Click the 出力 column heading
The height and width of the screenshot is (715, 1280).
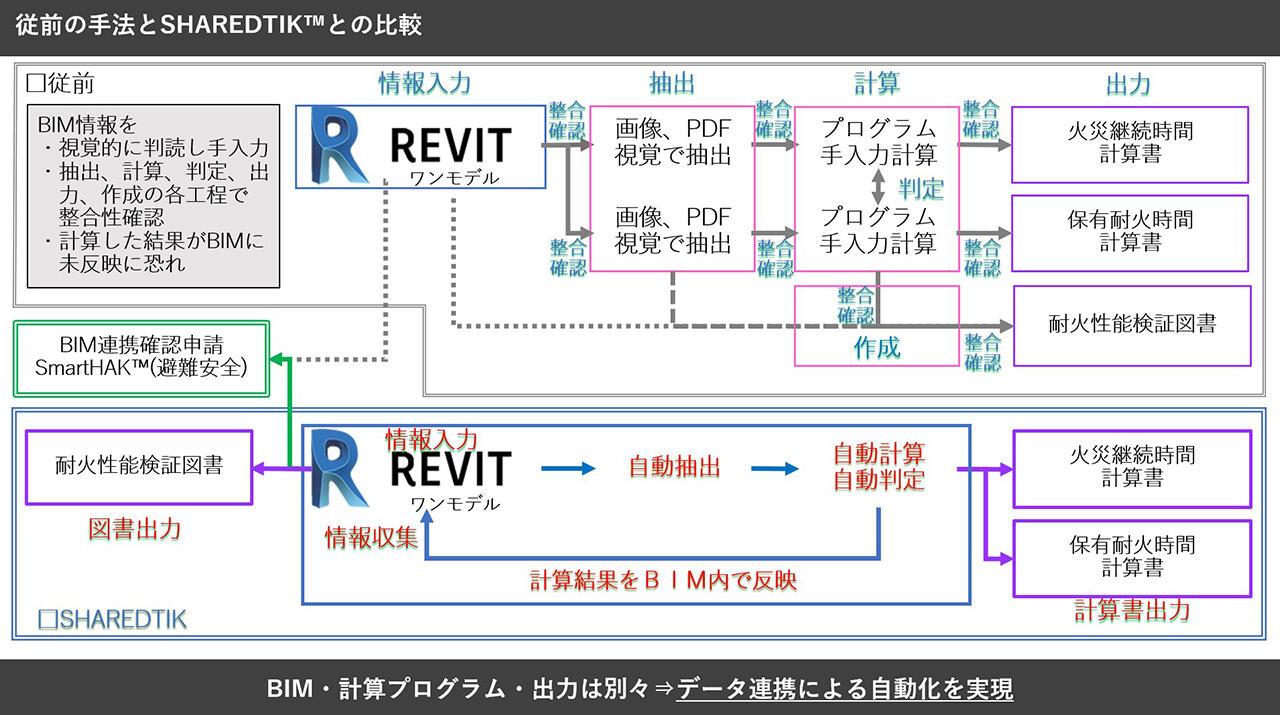(x=1128, y=84)
